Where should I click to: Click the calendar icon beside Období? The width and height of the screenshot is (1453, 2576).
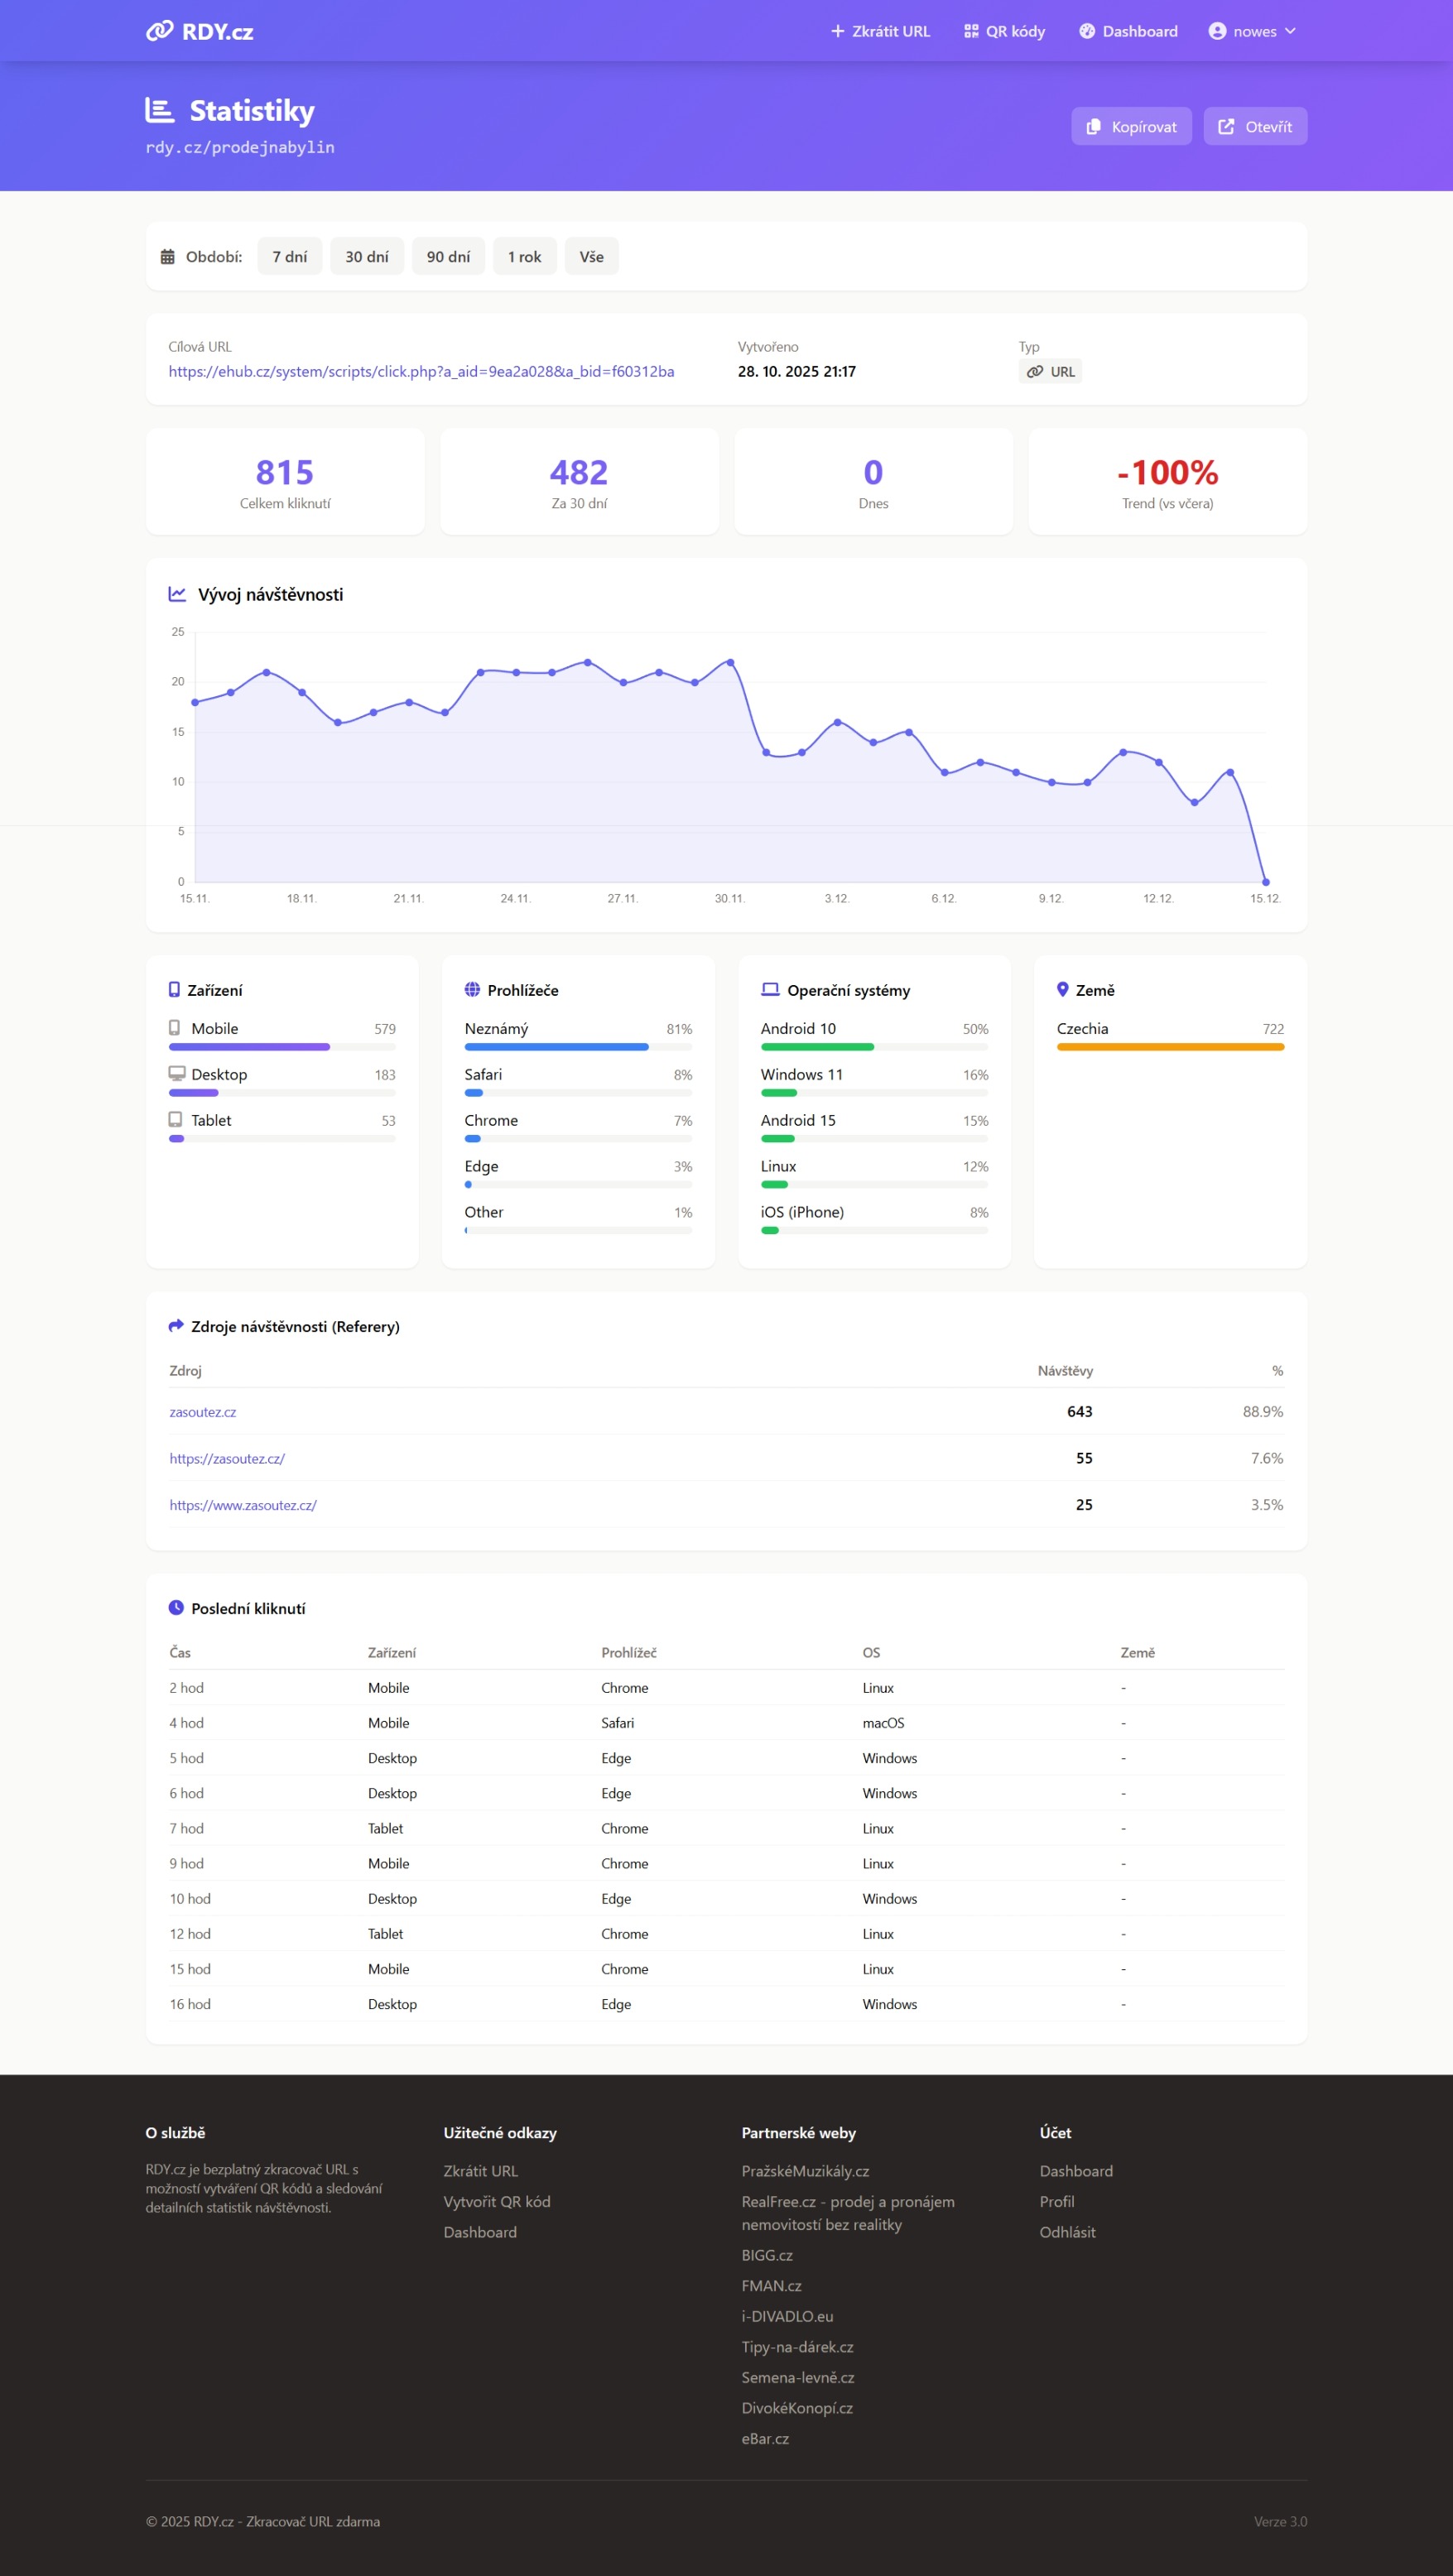coord(168,257)
